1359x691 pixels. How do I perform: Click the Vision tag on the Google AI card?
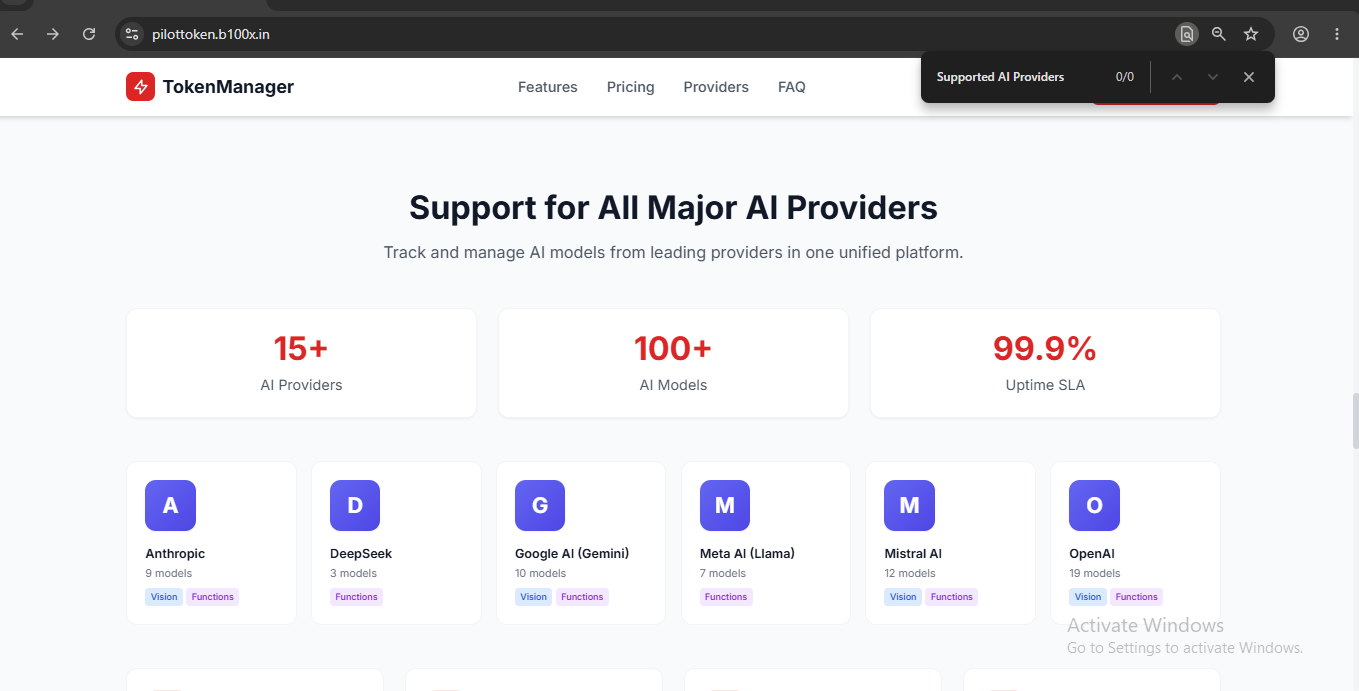point(534,597)
